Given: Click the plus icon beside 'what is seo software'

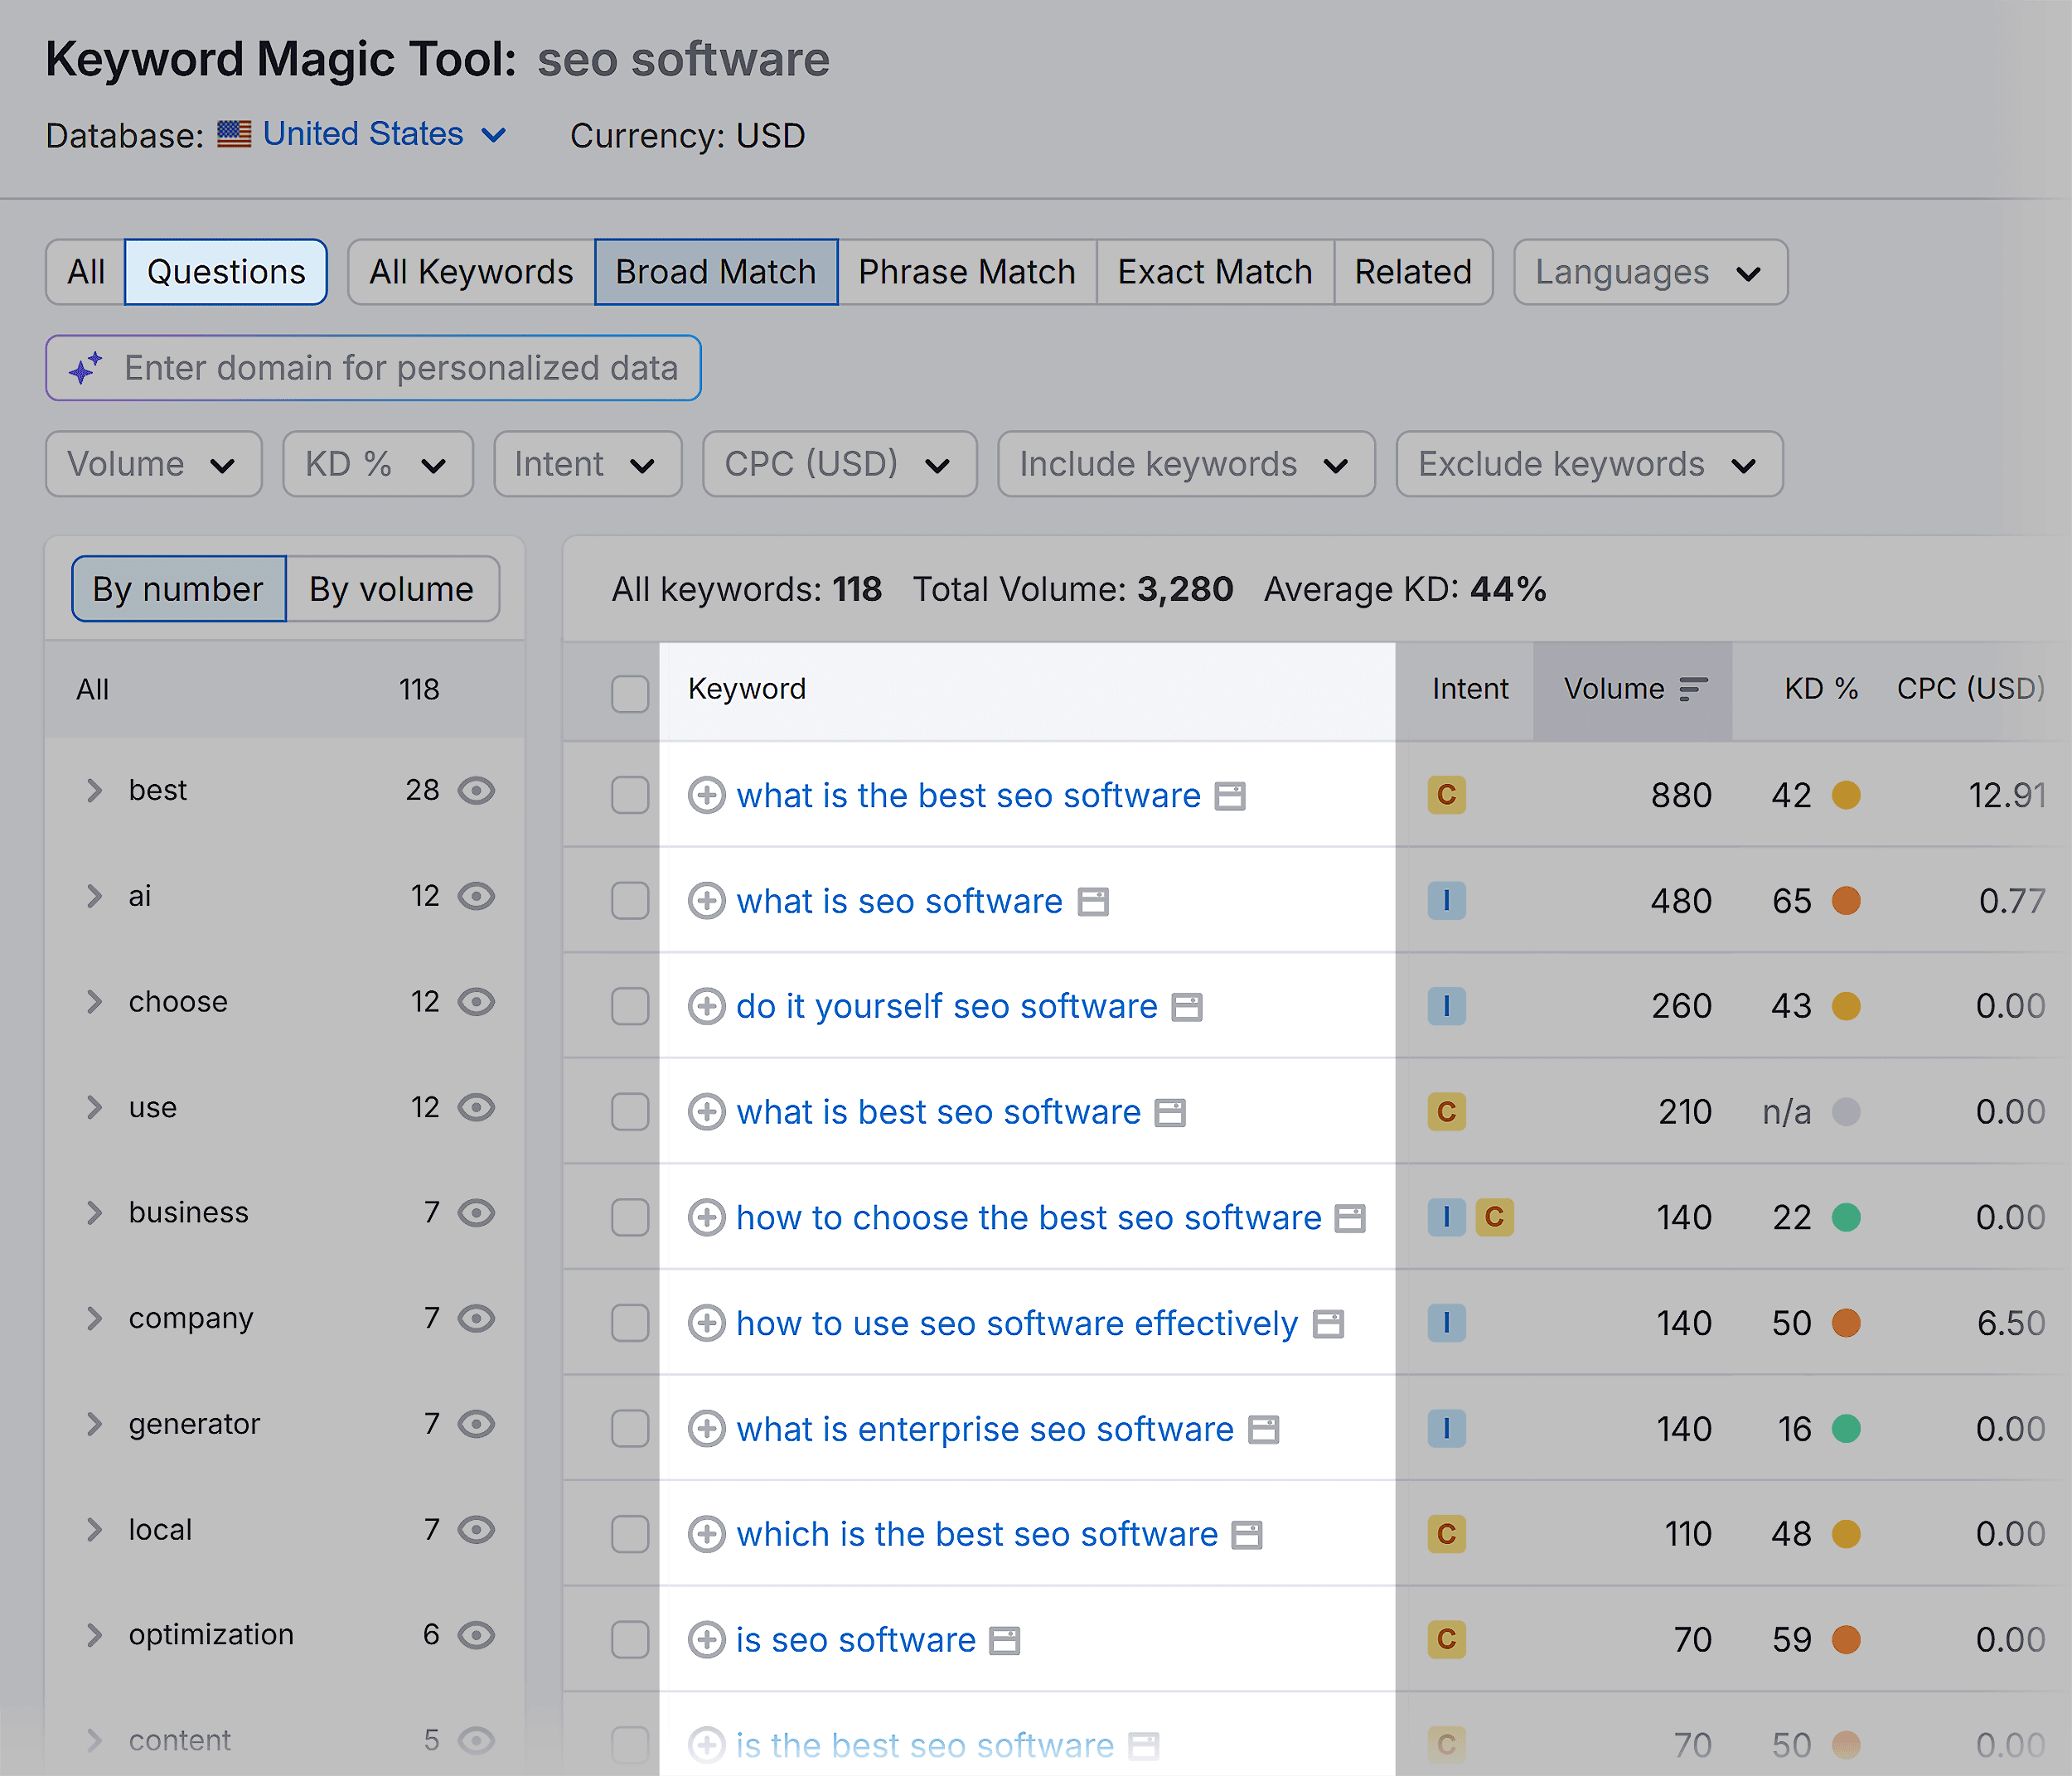Looking at the screenshot, I should click(707, 901).
